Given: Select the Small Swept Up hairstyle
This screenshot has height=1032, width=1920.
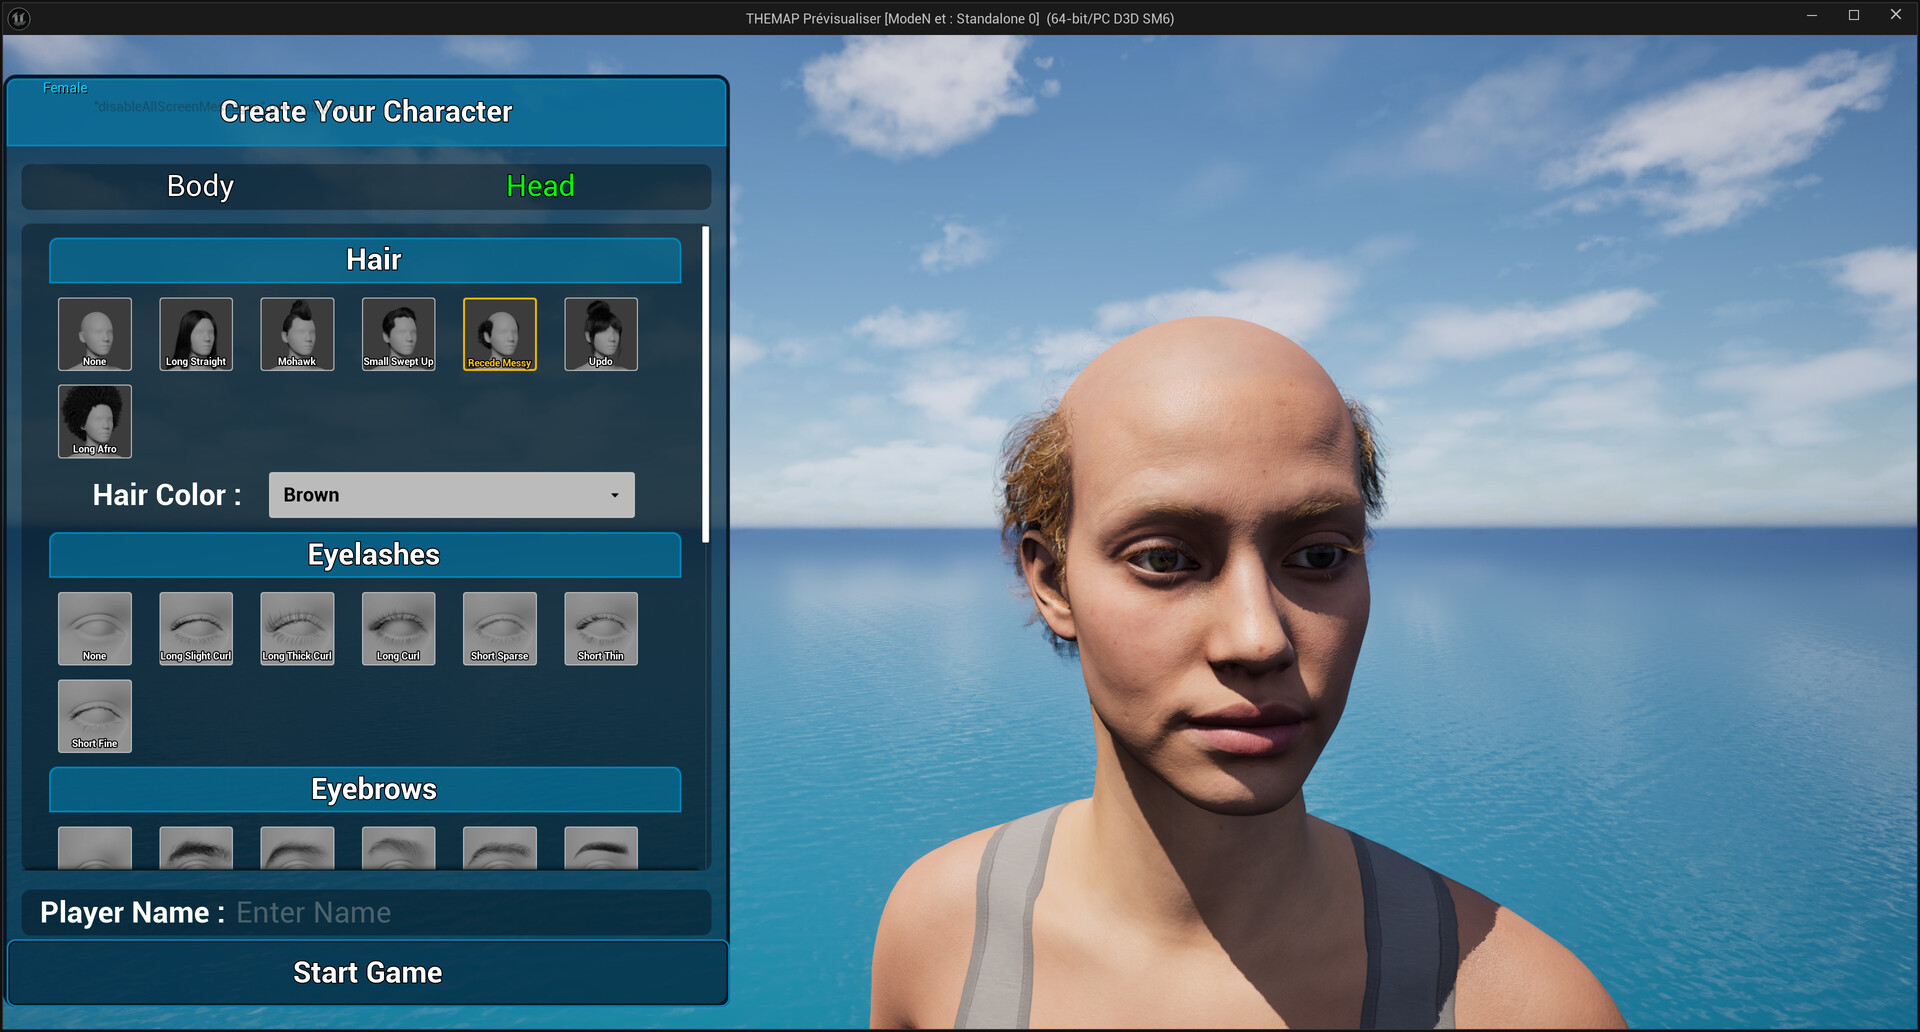Looking at the screenshot, I should point(398,334).
